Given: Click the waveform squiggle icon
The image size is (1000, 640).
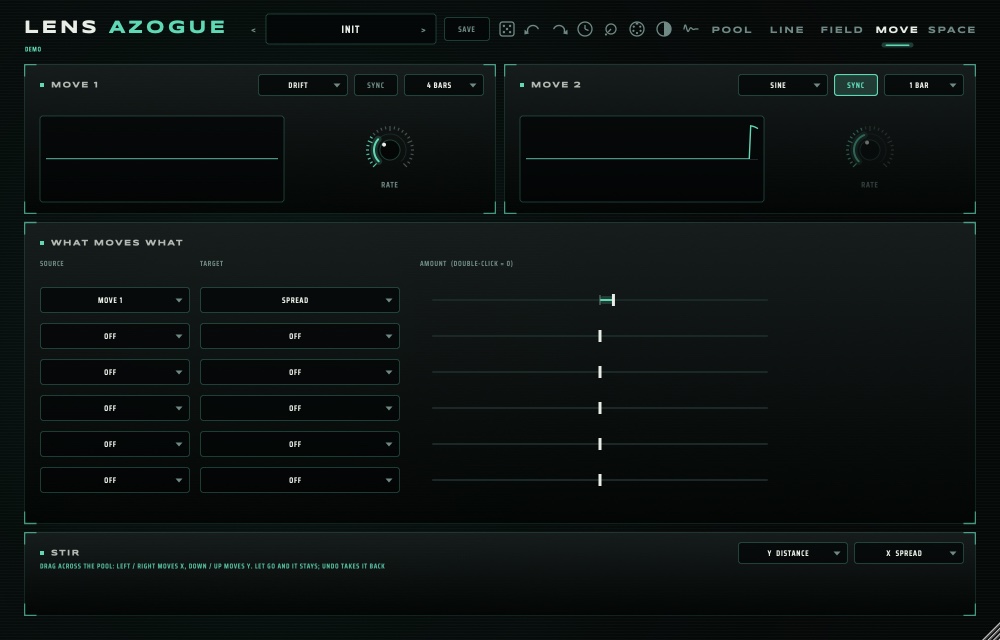Looking at the screenshot, I should coord(690,29).
